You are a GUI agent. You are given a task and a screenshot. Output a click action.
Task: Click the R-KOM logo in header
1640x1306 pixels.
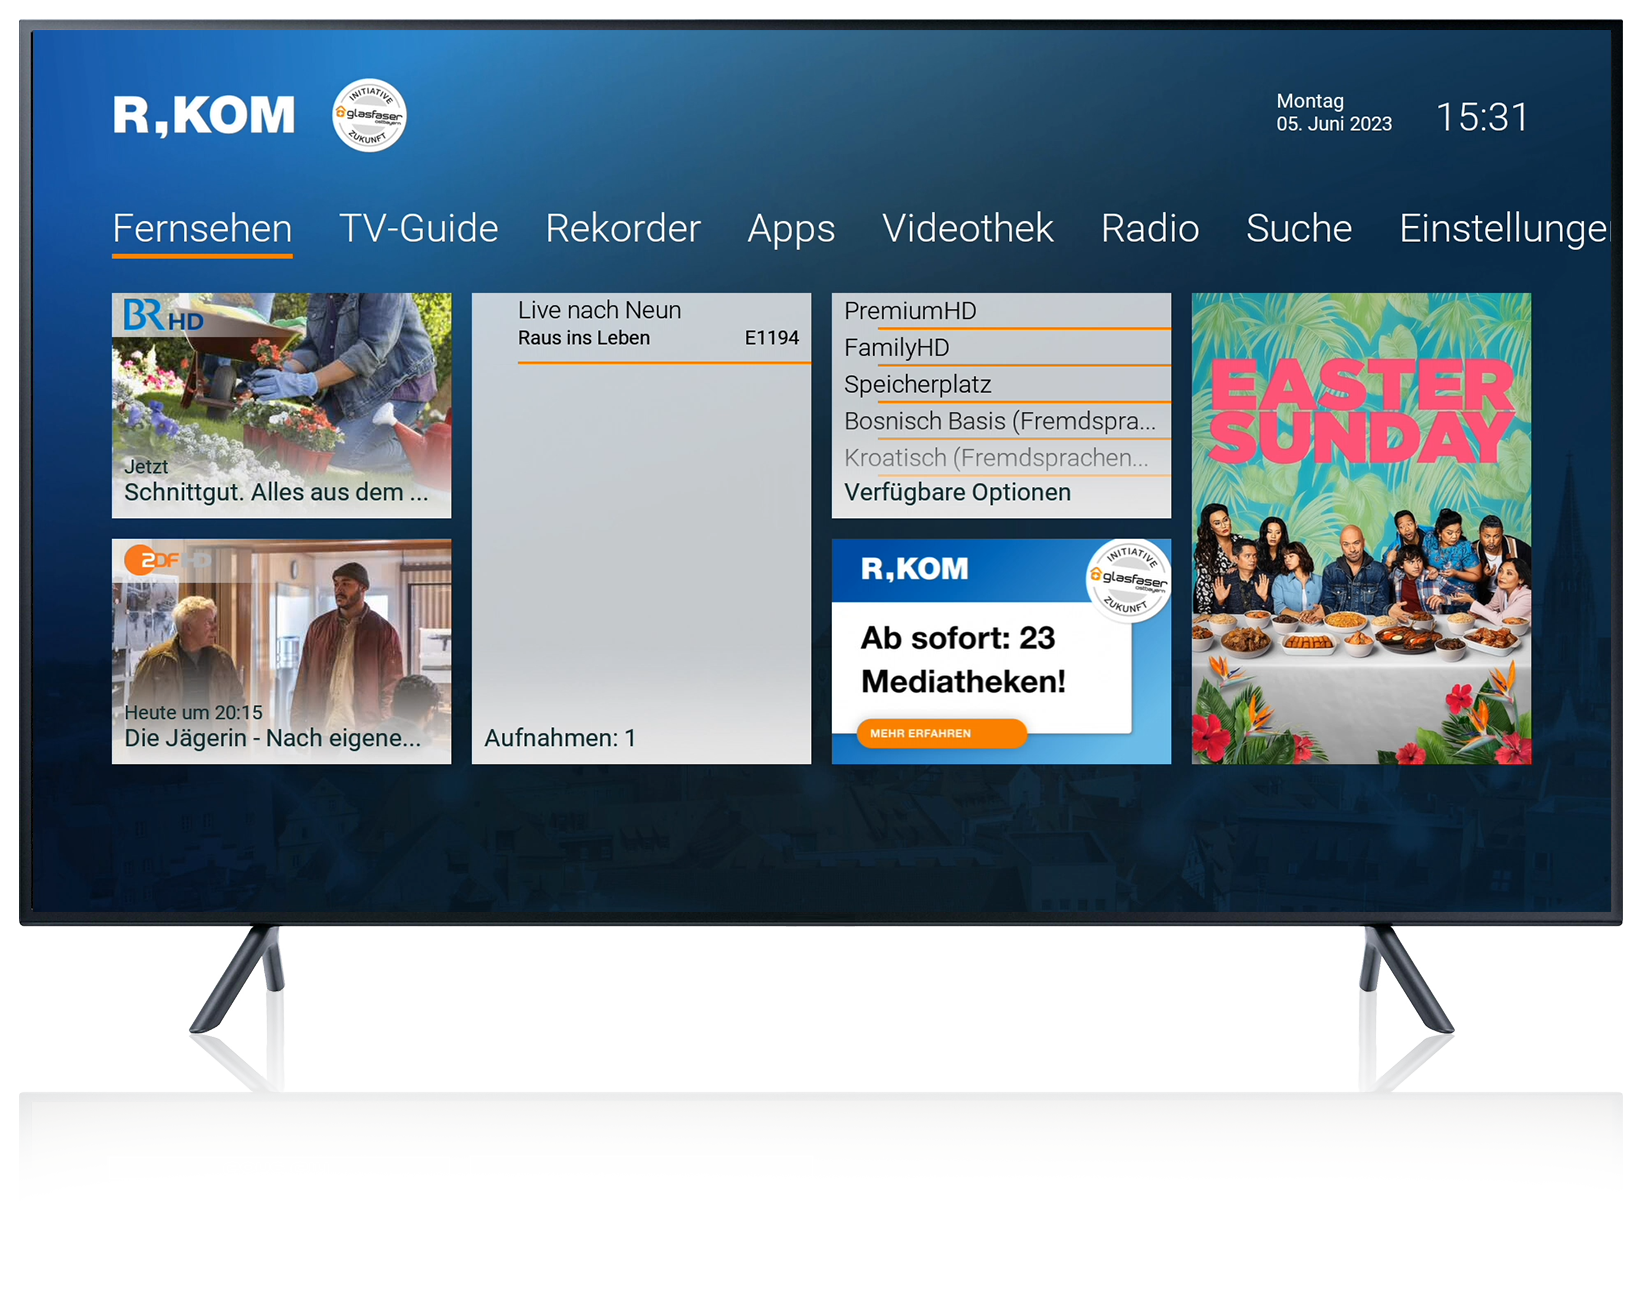(204, 116)
